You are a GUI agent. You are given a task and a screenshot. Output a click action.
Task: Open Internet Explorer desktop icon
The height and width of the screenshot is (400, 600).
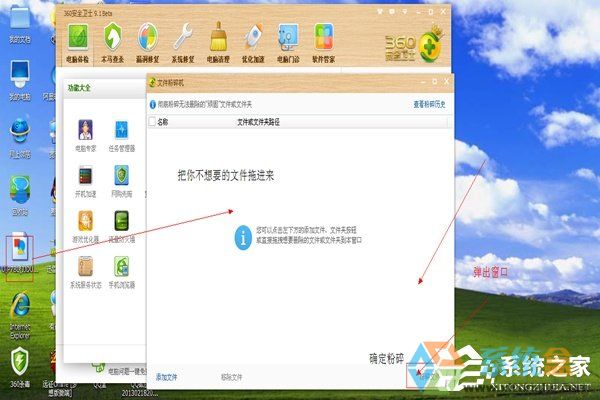[x=19, y=314]
